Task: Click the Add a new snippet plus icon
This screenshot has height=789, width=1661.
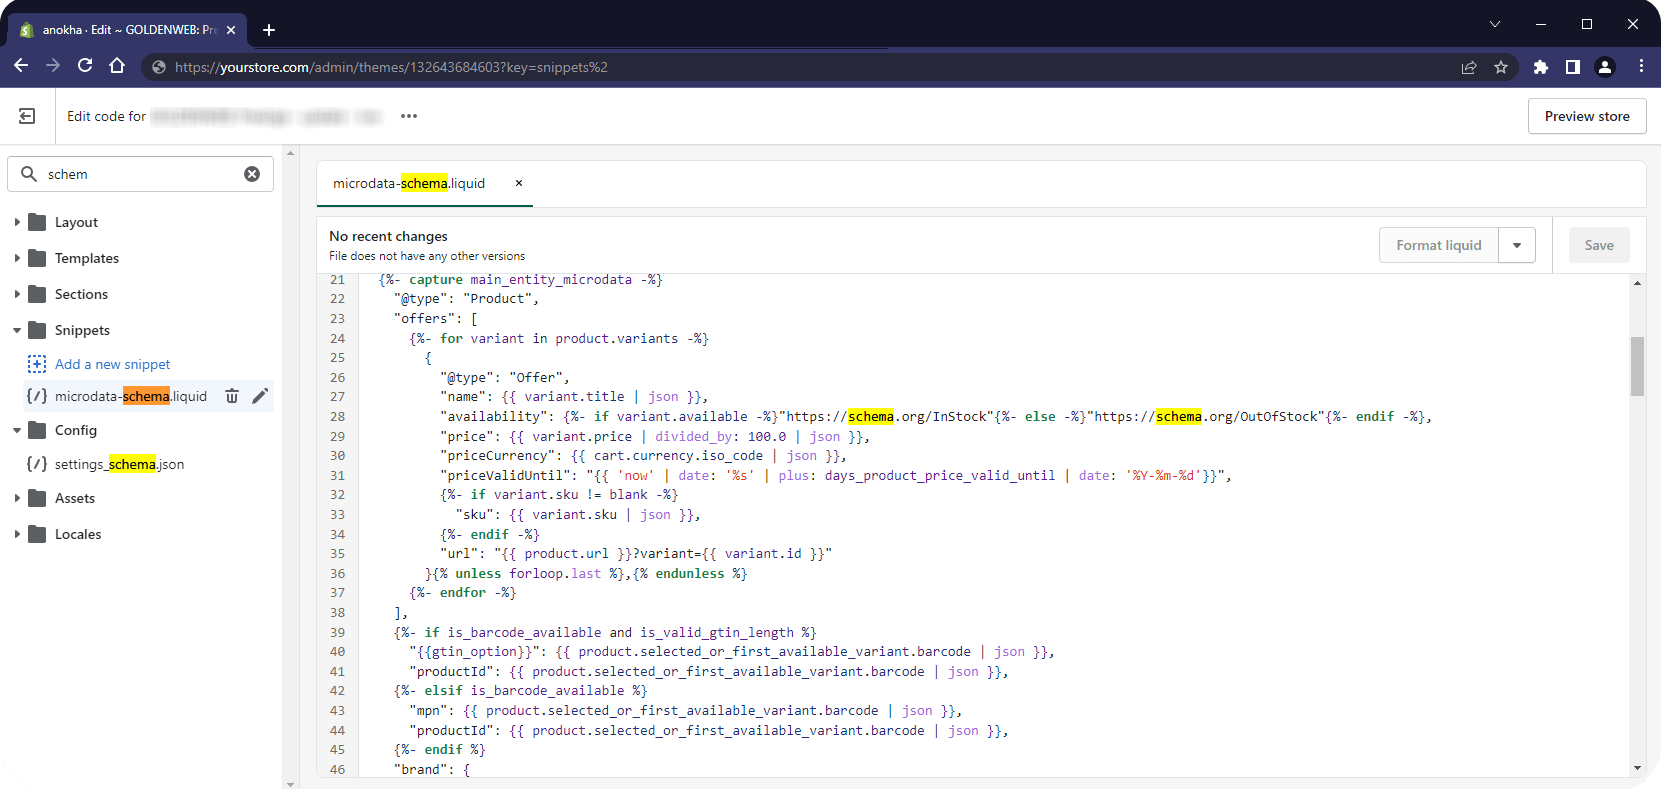Action: [37, 364]
